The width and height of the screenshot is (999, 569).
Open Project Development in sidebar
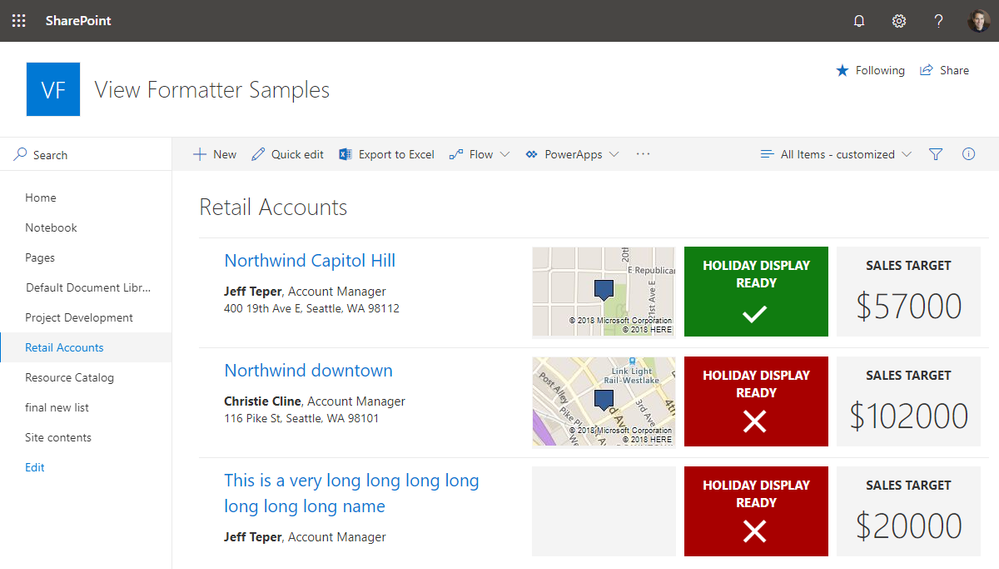pyautogui.click(x=79, y=317)
